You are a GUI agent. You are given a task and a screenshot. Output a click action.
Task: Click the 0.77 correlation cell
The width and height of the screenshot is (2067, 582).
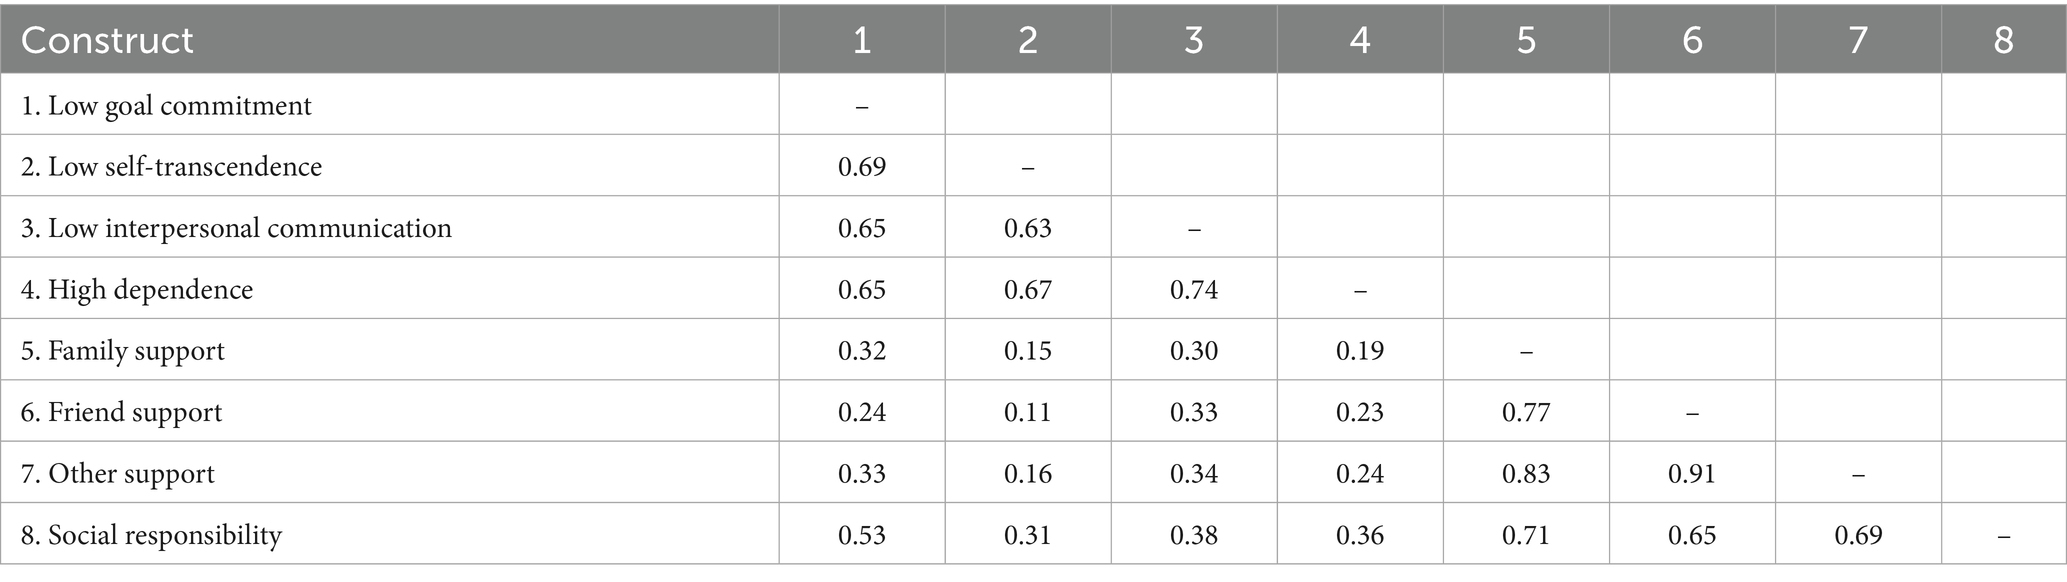point(1526,412)
